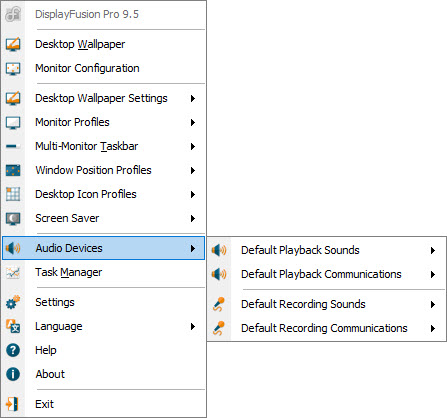Click the Task Manager chart icon
Screen dimensions: 447x418
[x=13, y=272]
